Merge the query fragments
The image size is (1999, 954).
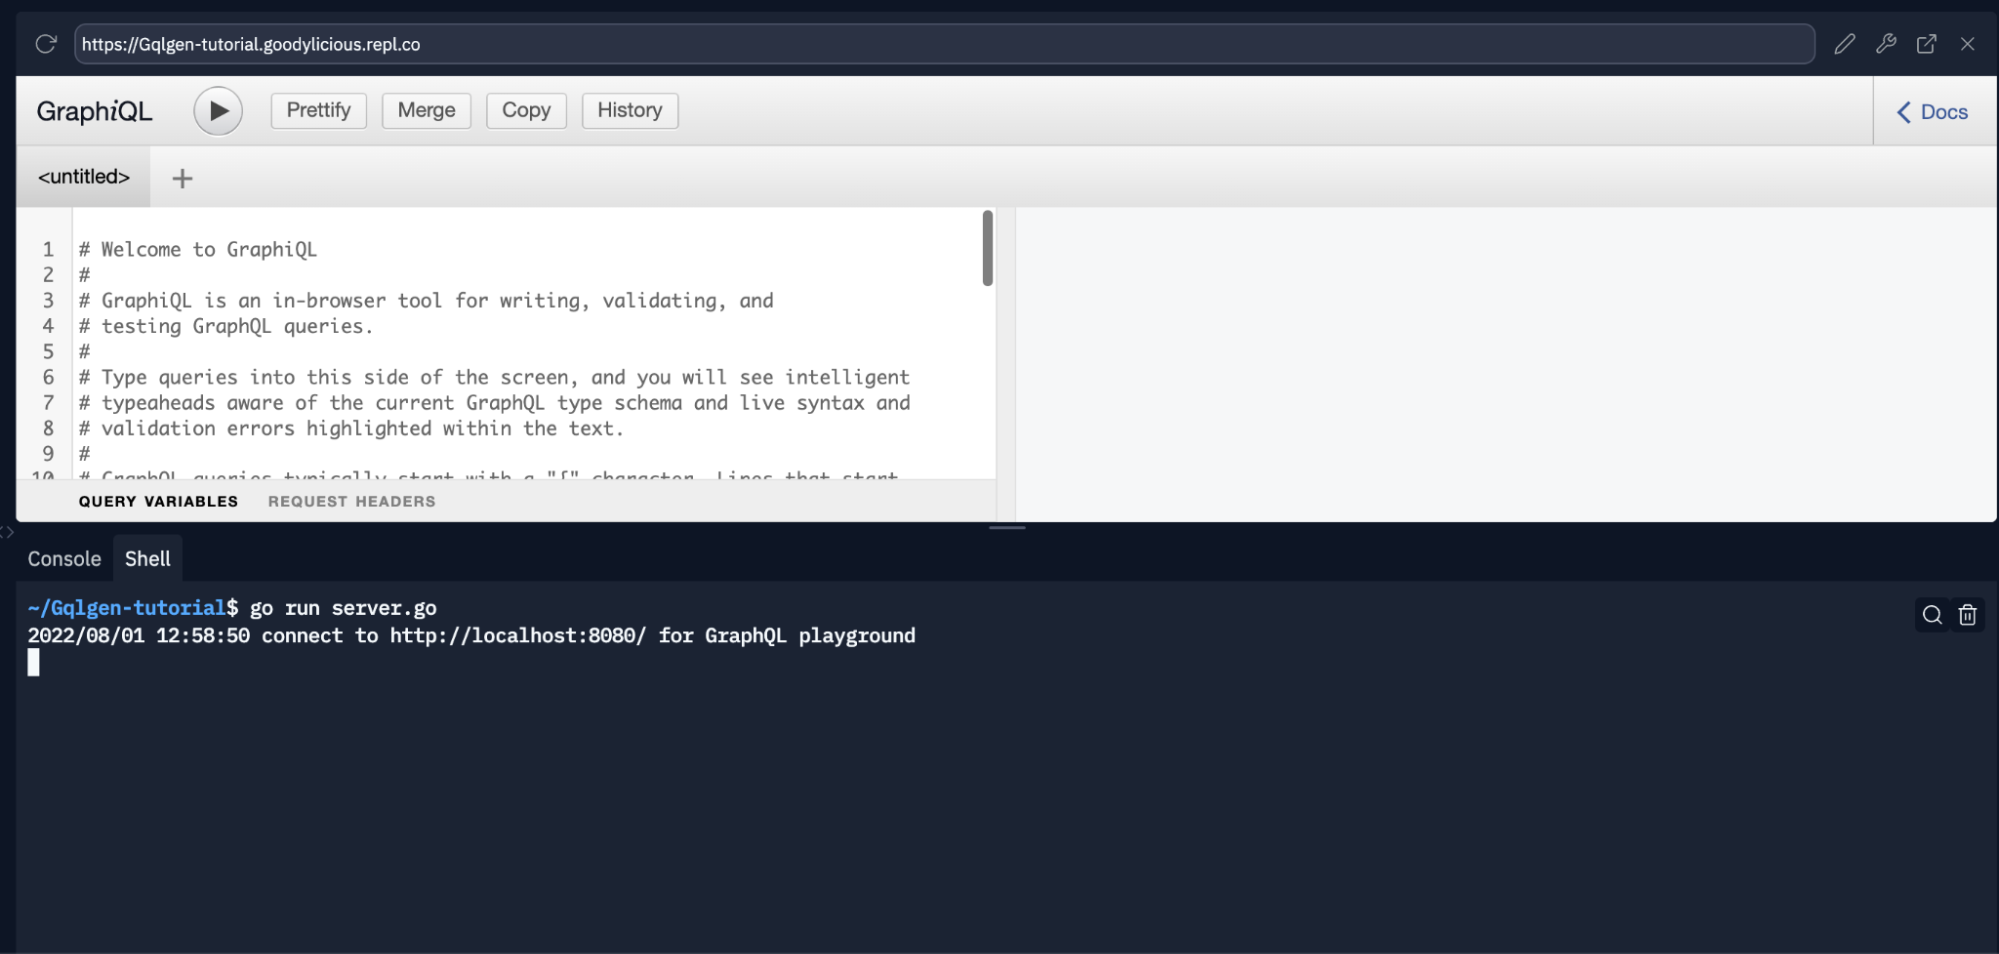[426, 110]
